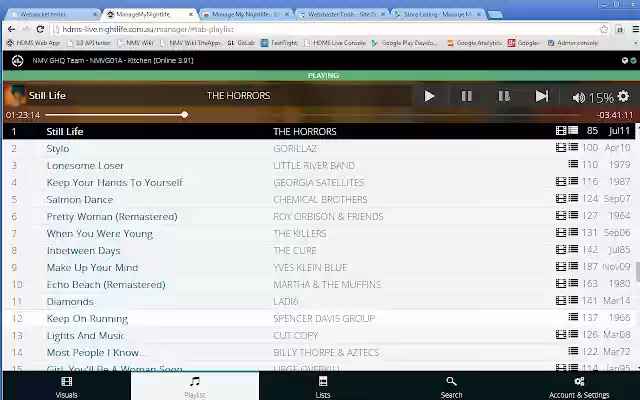
Task: Open Google Analytics bookmark
Action: click(x=474, y=43)
